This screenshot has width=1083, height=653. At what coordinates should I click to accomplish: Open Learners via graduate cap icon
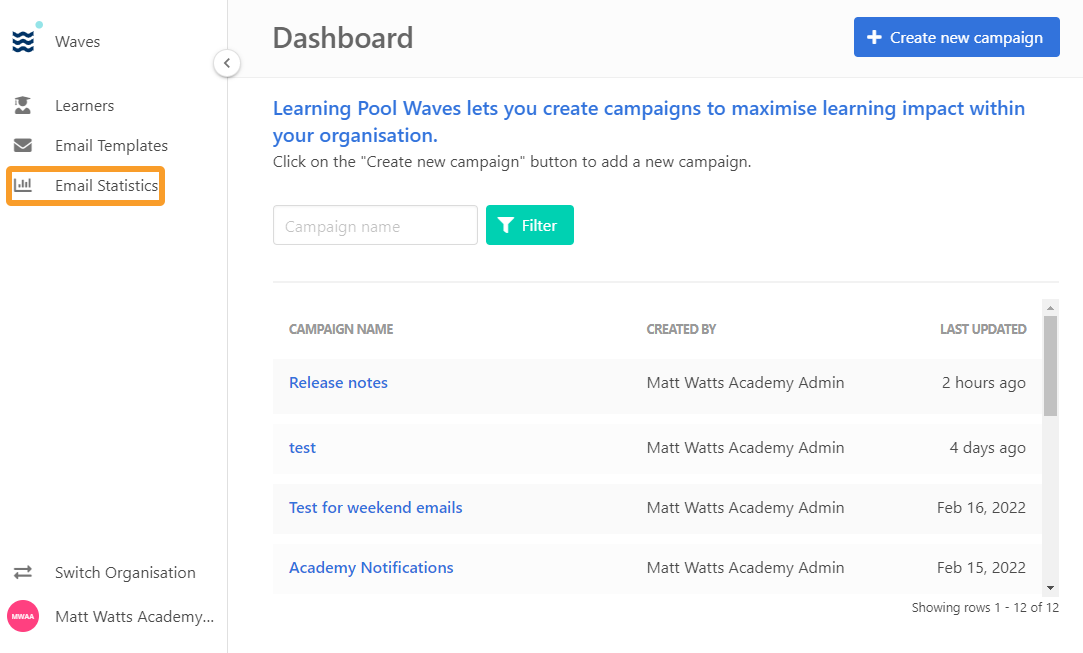23,105
